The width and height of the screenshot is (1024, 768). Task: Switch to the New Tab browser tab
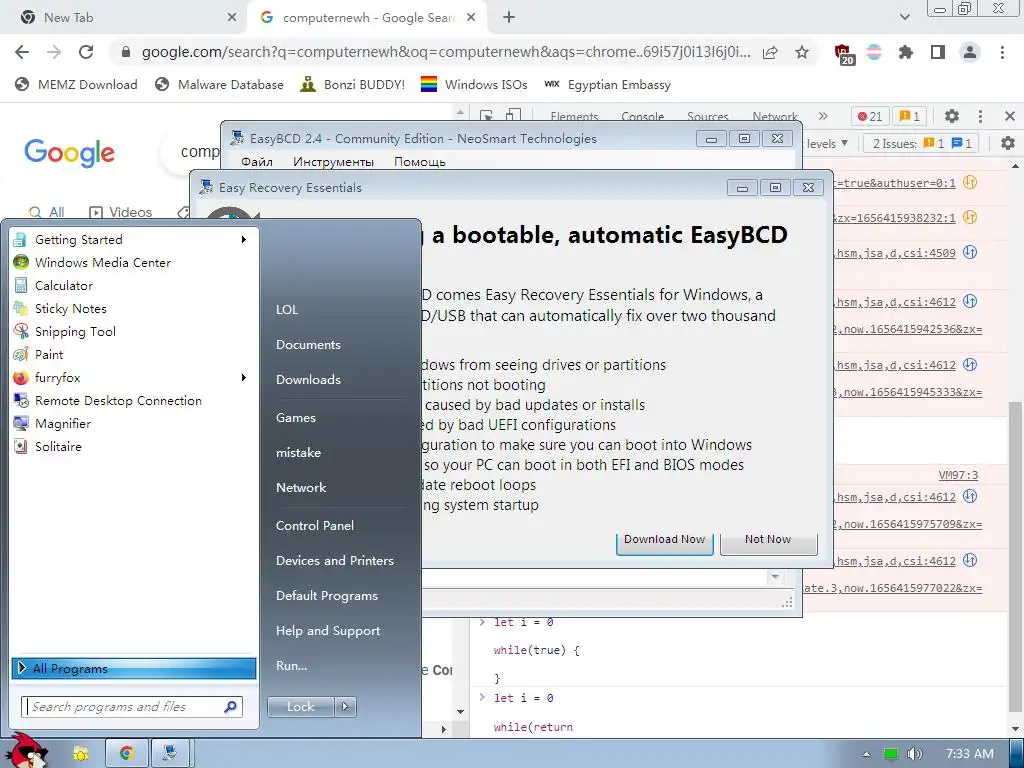point(123,18)
